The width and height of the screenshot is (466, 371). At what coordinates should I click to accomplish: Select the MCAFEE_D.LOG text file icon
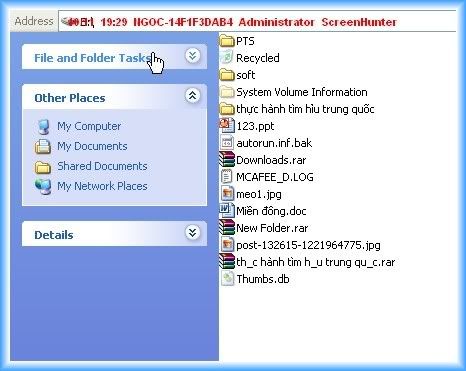pos(227,177)
